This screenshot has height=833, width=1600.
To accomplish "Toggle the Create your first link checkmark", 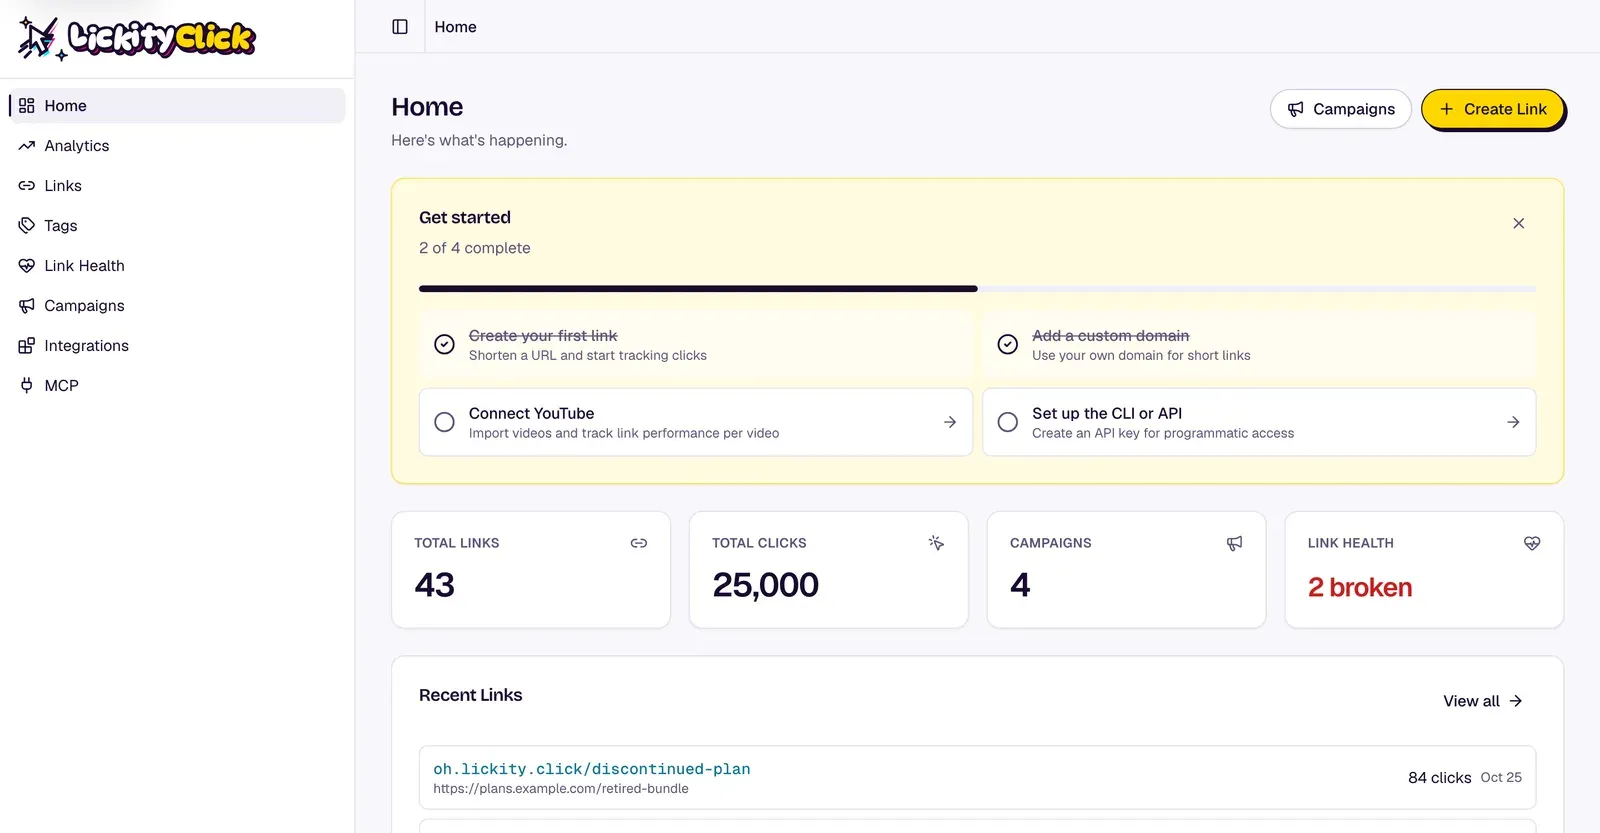I will tap(445, 344).
